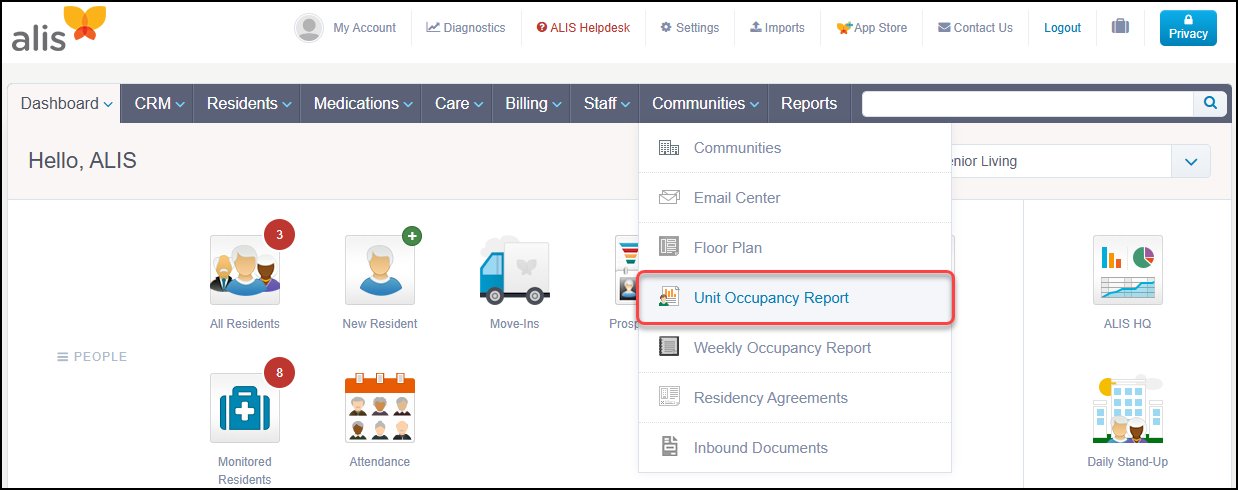Open the ALIS Helpdesk link
This screenshot has width=1238, height=490.
[x=583, y=28]
